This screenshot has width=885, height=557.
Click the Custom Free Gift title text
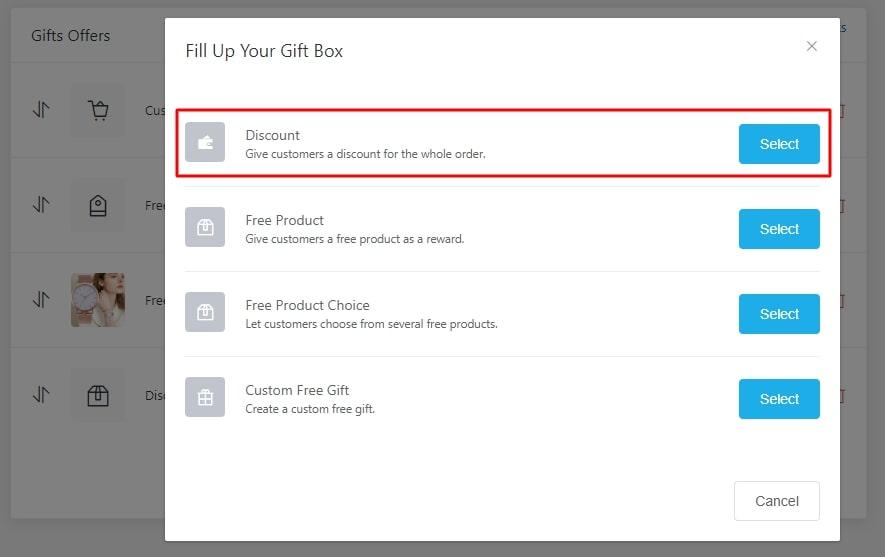click(297, 390)
